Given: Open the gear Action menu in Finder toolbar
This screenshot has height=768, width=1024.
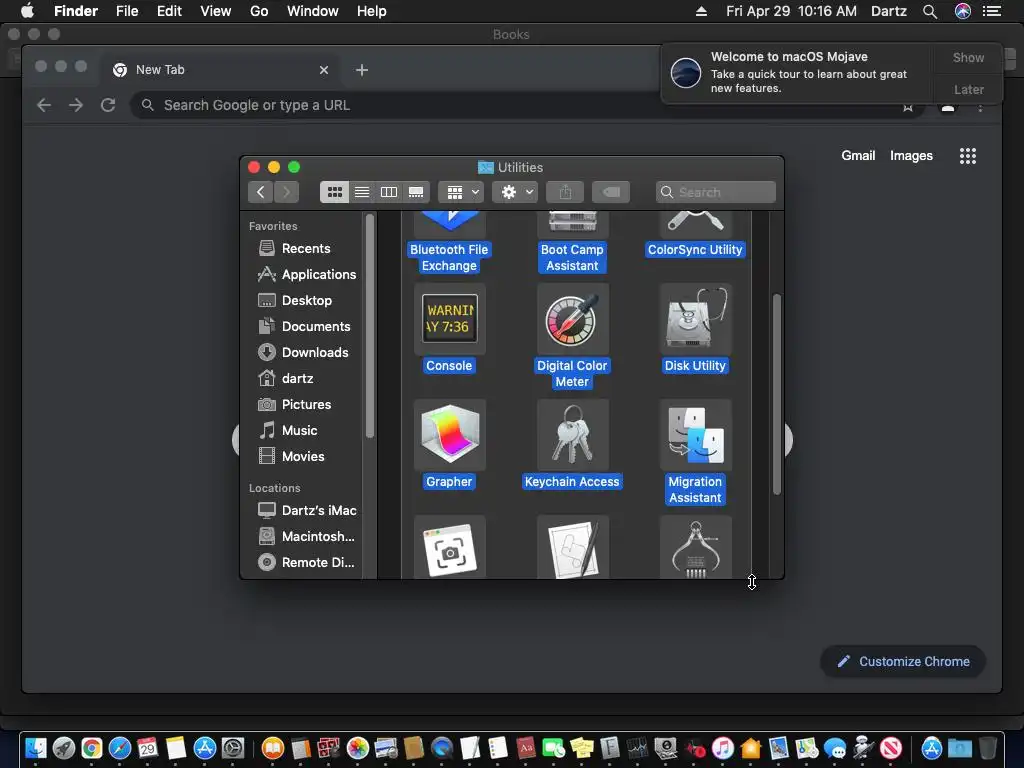Looking at the screenshot, I should [515, 192].
